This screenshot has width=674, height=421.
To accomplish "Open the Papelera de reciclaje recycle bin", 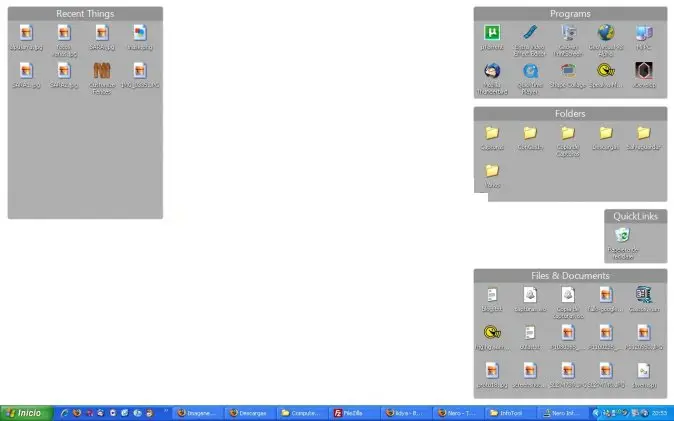I will (x=622, y=235).
